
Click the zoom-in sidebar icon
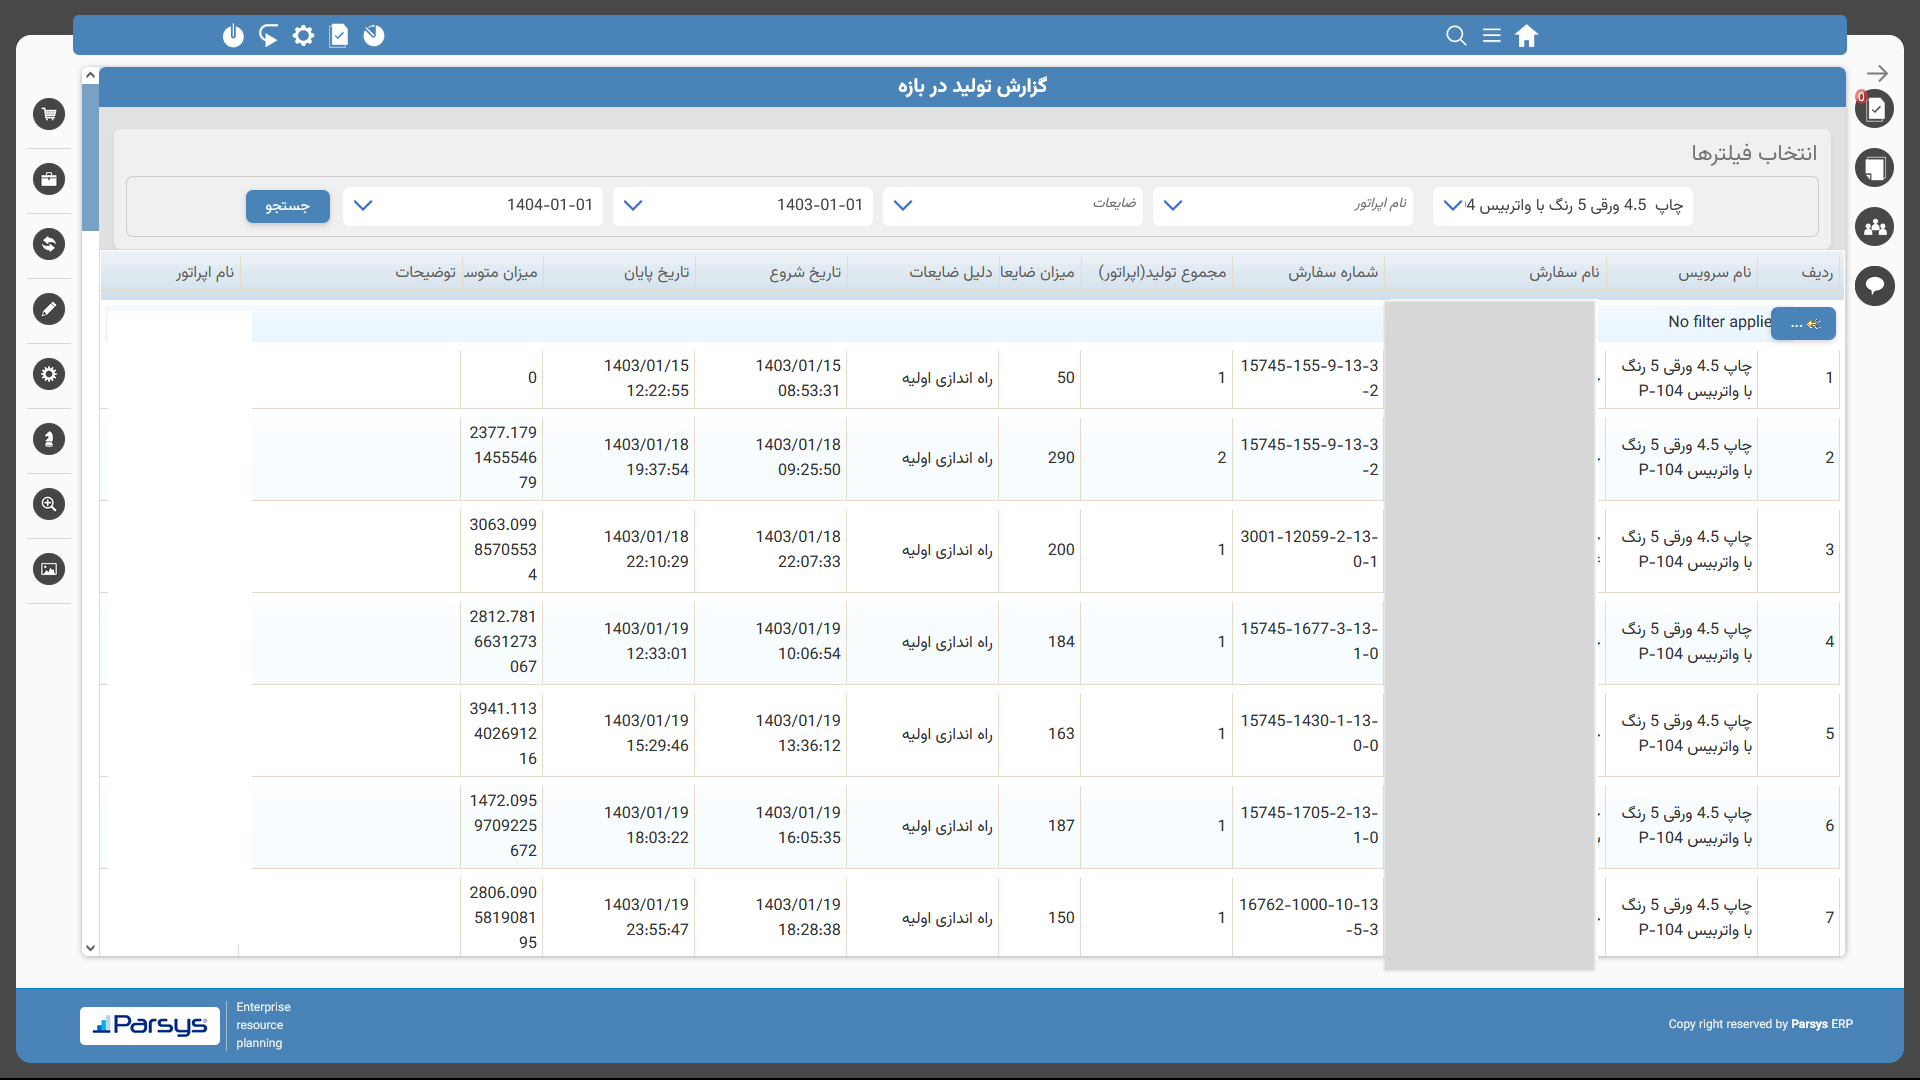pyautogui.click(x=49, y=504)
